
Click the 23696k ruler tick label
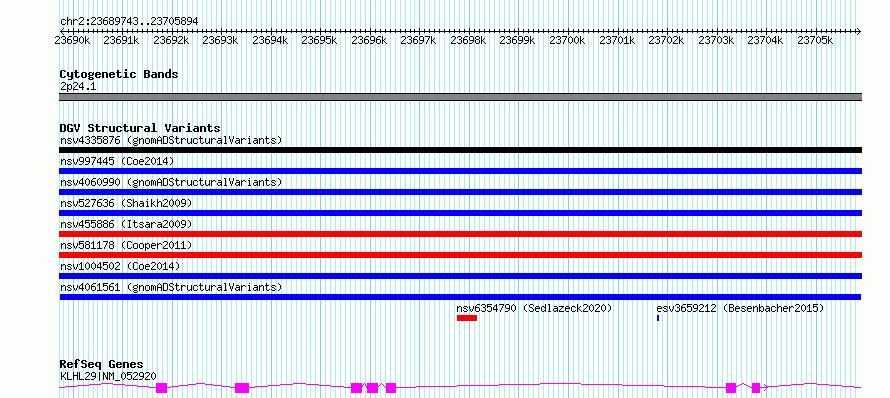(370, 40)
